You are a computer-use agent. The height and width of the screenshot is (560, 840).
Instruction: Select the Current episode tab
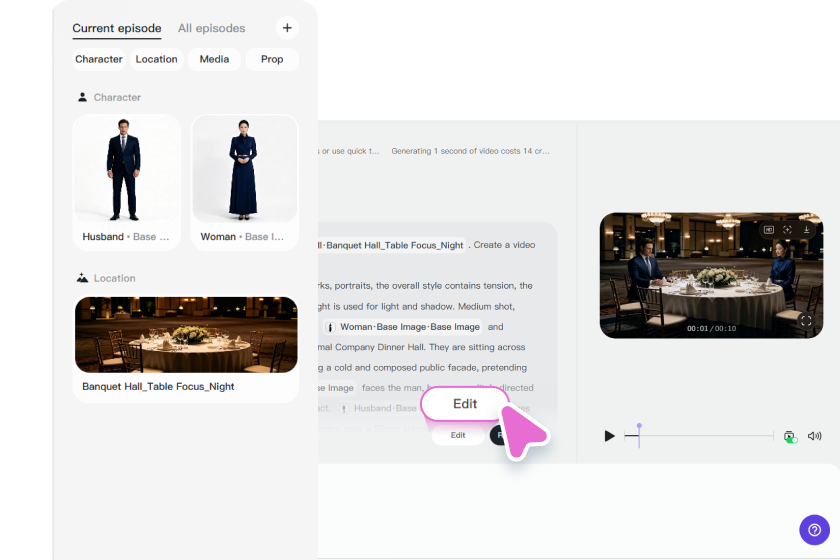pos(117,28)
